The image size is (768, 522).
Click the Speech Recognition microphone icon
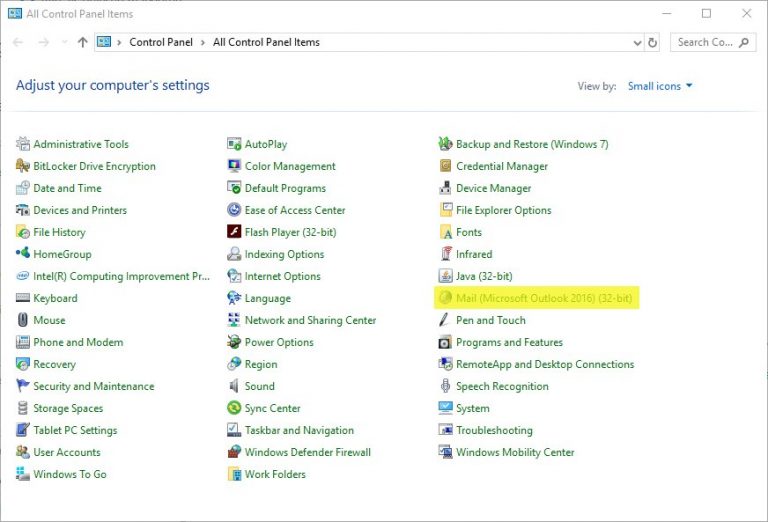pyautogui.click(x=445, y=386)
